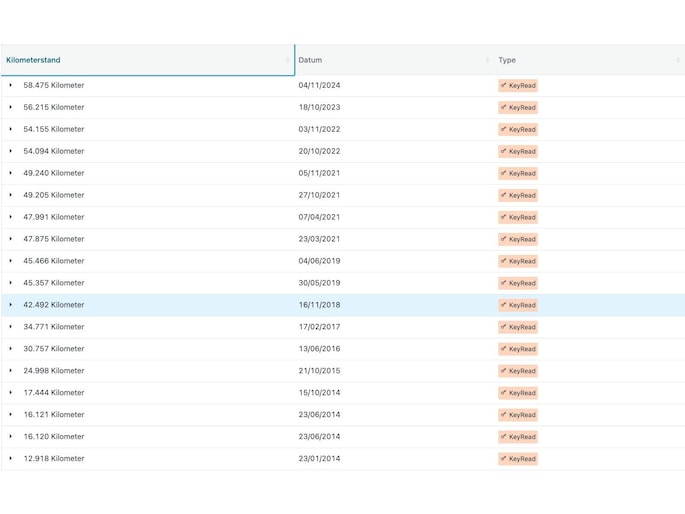Expand the 12.918 Kilometer row
Screen dimensions: 685x514
click(x=11, y=459)
